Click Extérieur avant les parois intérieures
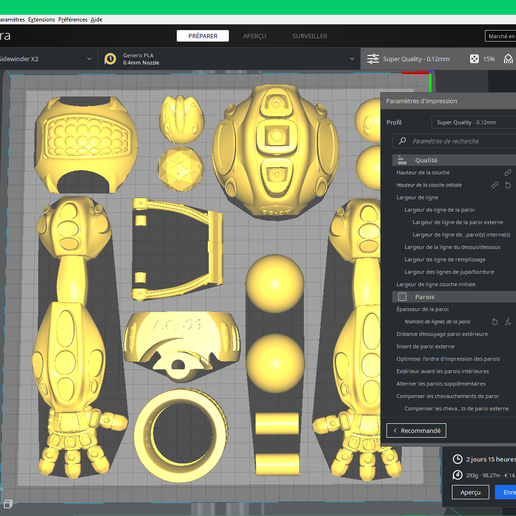The height and width of the screenshot is (516, 516). coord(442,371)
